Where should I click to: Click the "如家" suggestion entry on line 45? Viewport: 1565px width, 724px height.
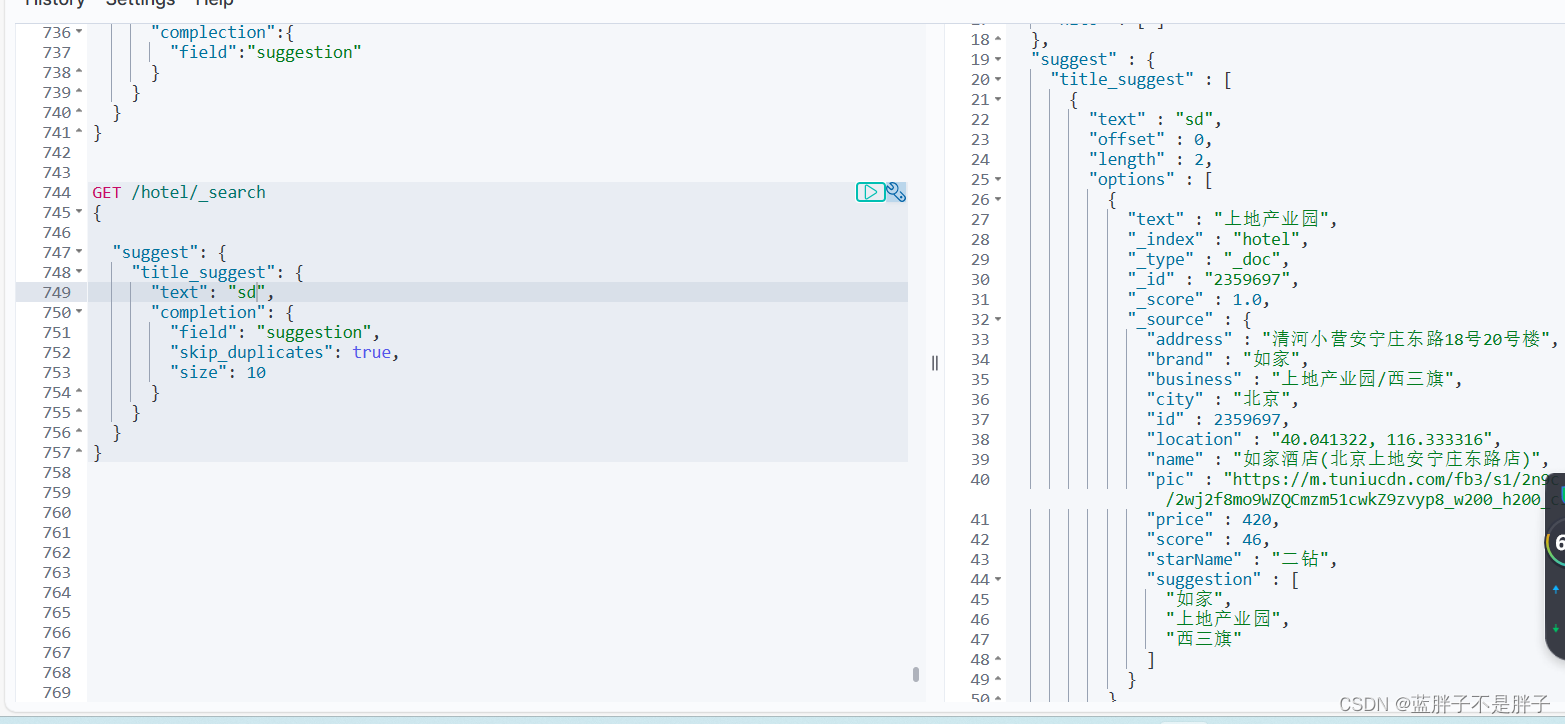coord(1199,599)
